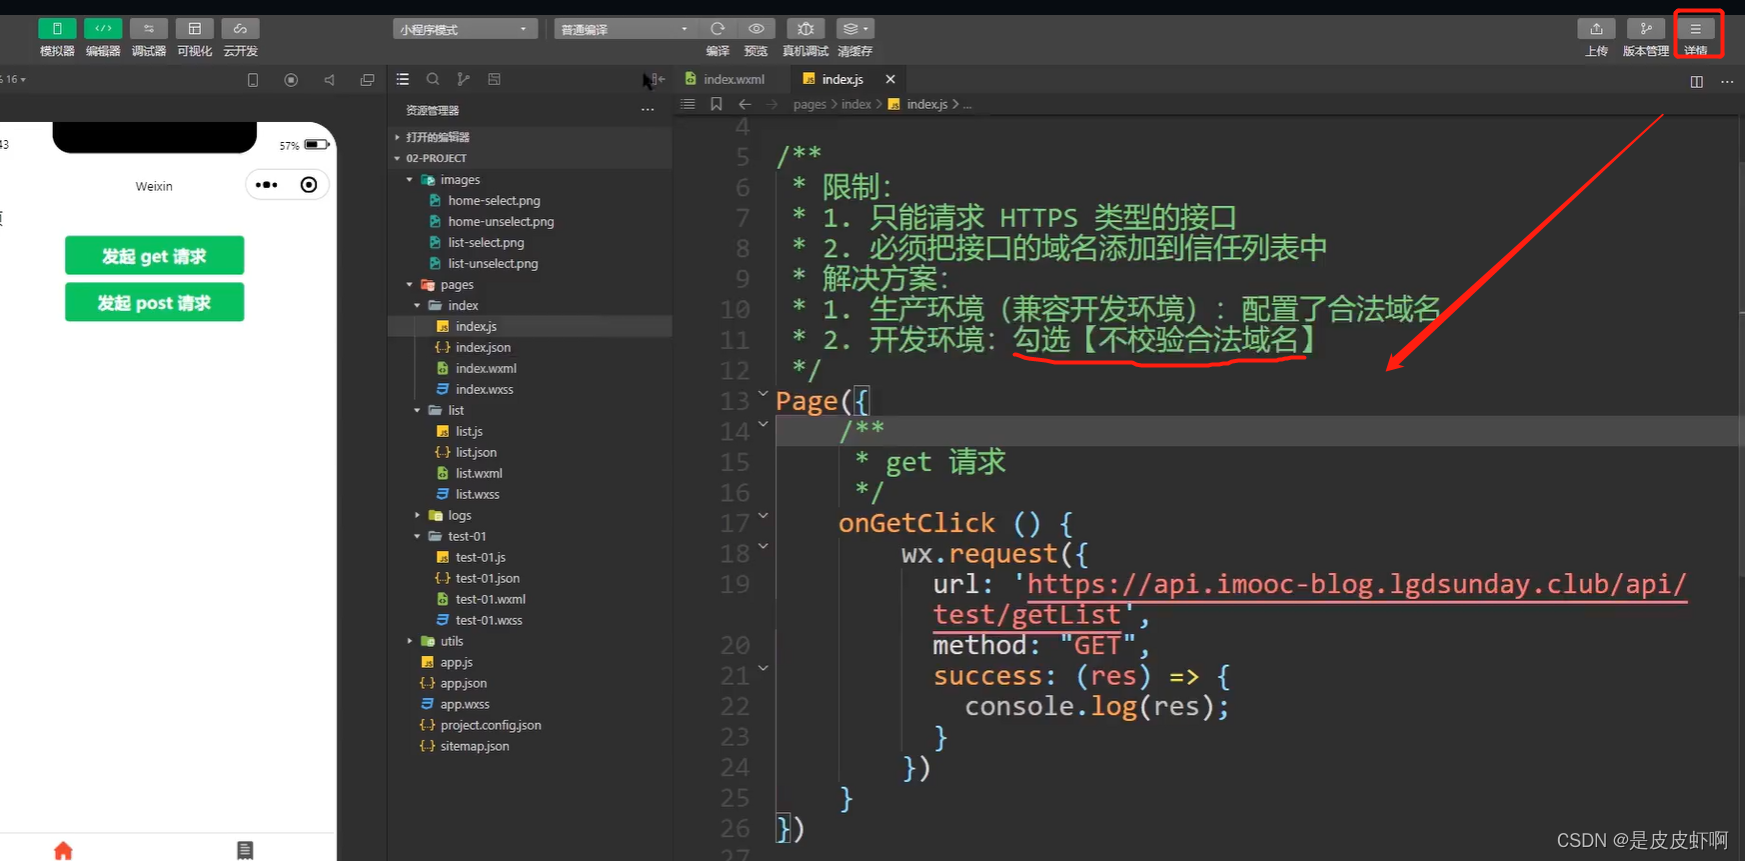The width and height of the screenshot is (1745, 861).
Task: Click the green post request button
Action: point(154,302)
